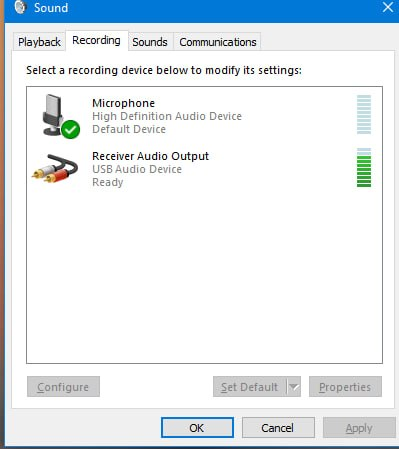Image resolution: width=399 pixels, height=449 pixels.
Task: Select "High Definition Audio Device" text
Action: (167, 116)
